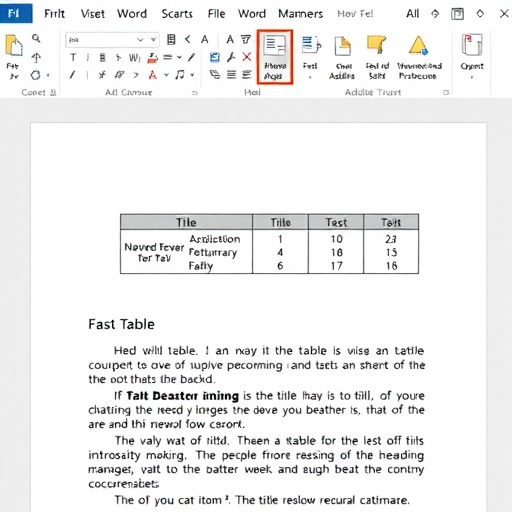The width and height of the screenshot is (512, 512).
Task: Click the diagonal pen icon in middle row
Action: (191, 57)
